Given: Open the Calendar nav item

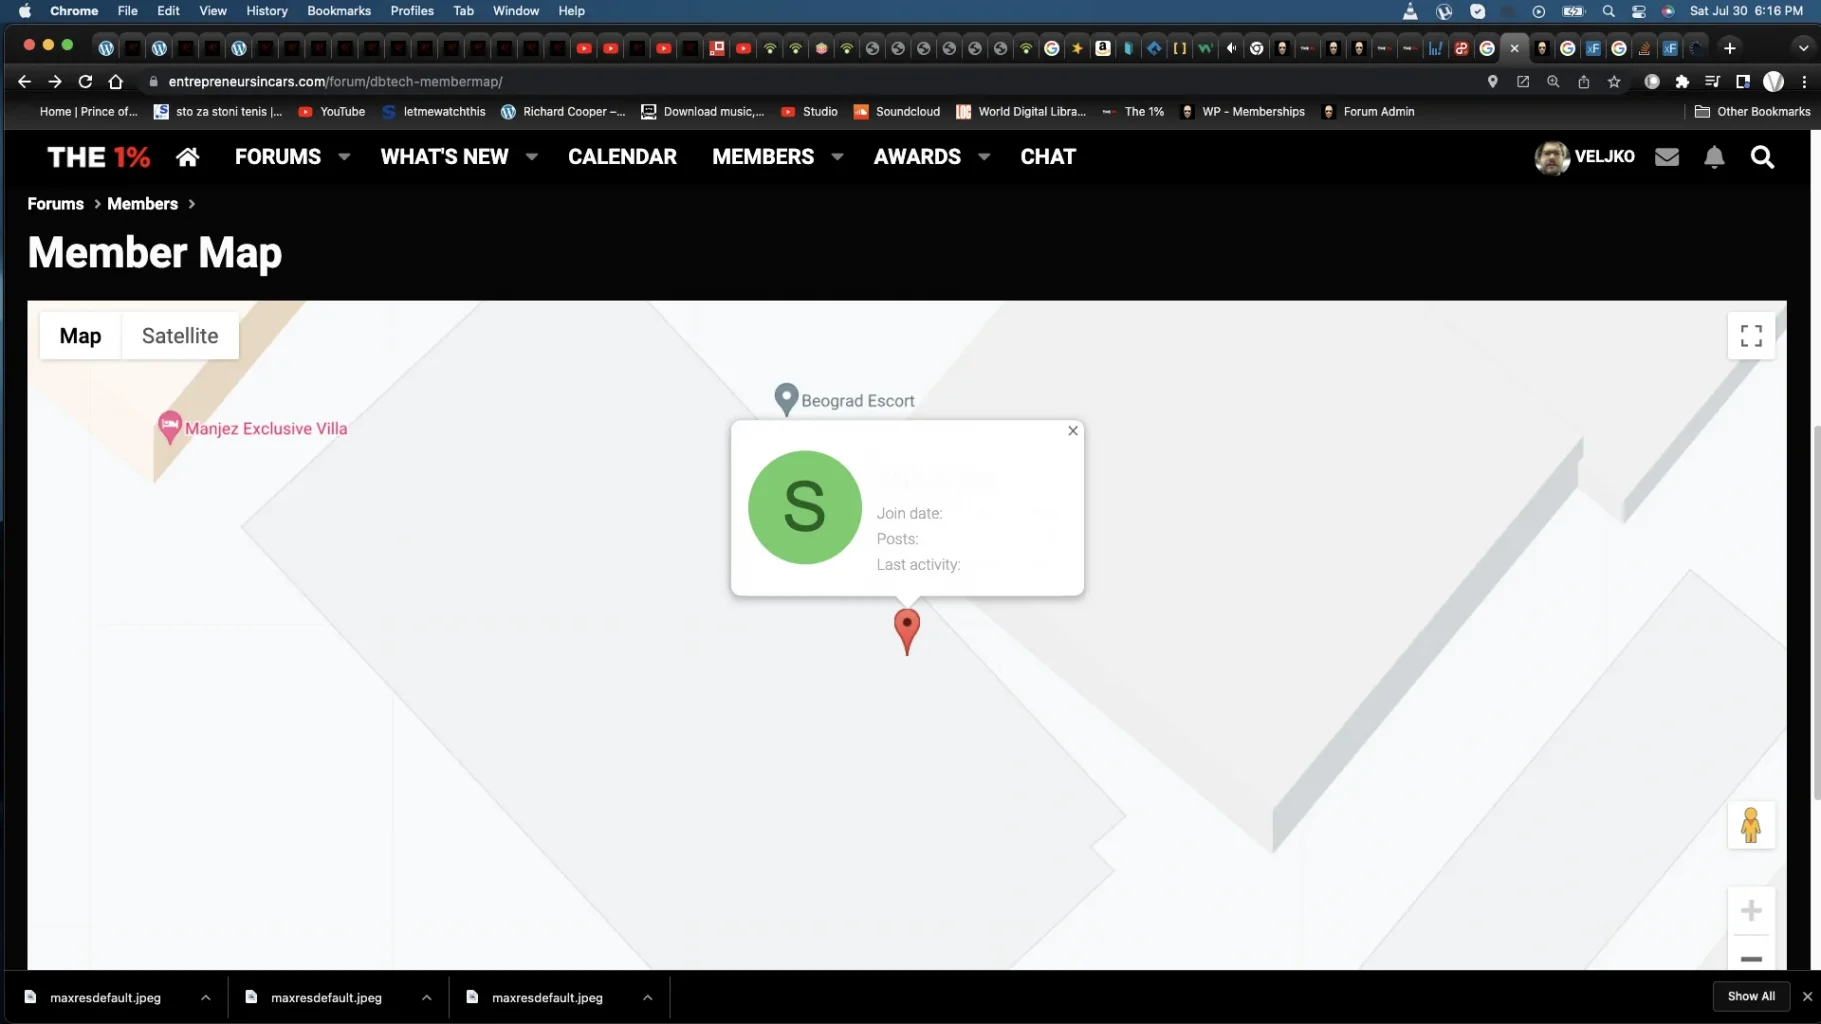Looking at the screenshot, I should [622, 157].
